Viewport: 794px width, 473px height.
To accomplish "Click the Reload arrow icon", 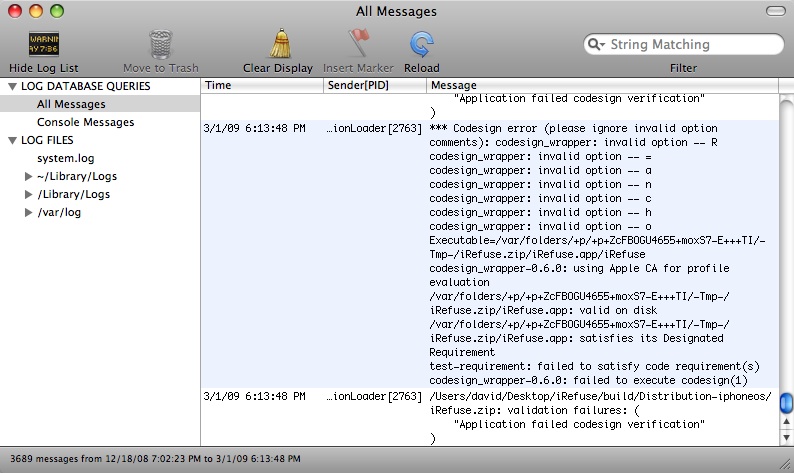I will point(421,44).
